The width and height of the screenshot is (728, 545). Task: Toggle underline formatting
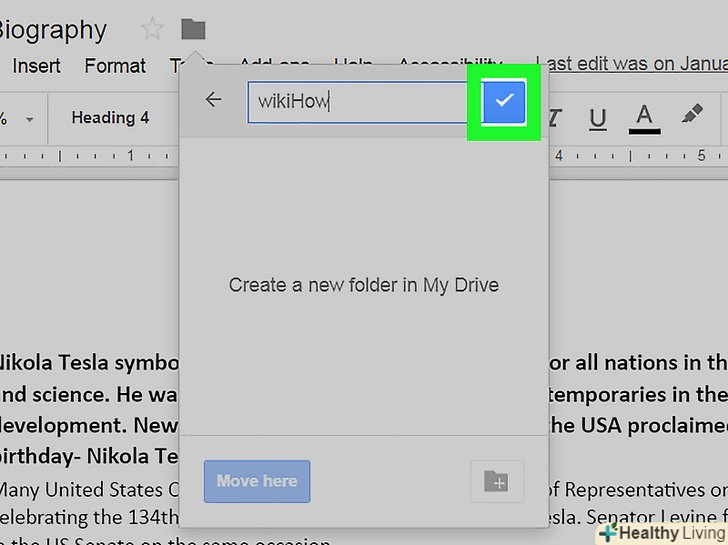tap(598, 119)
